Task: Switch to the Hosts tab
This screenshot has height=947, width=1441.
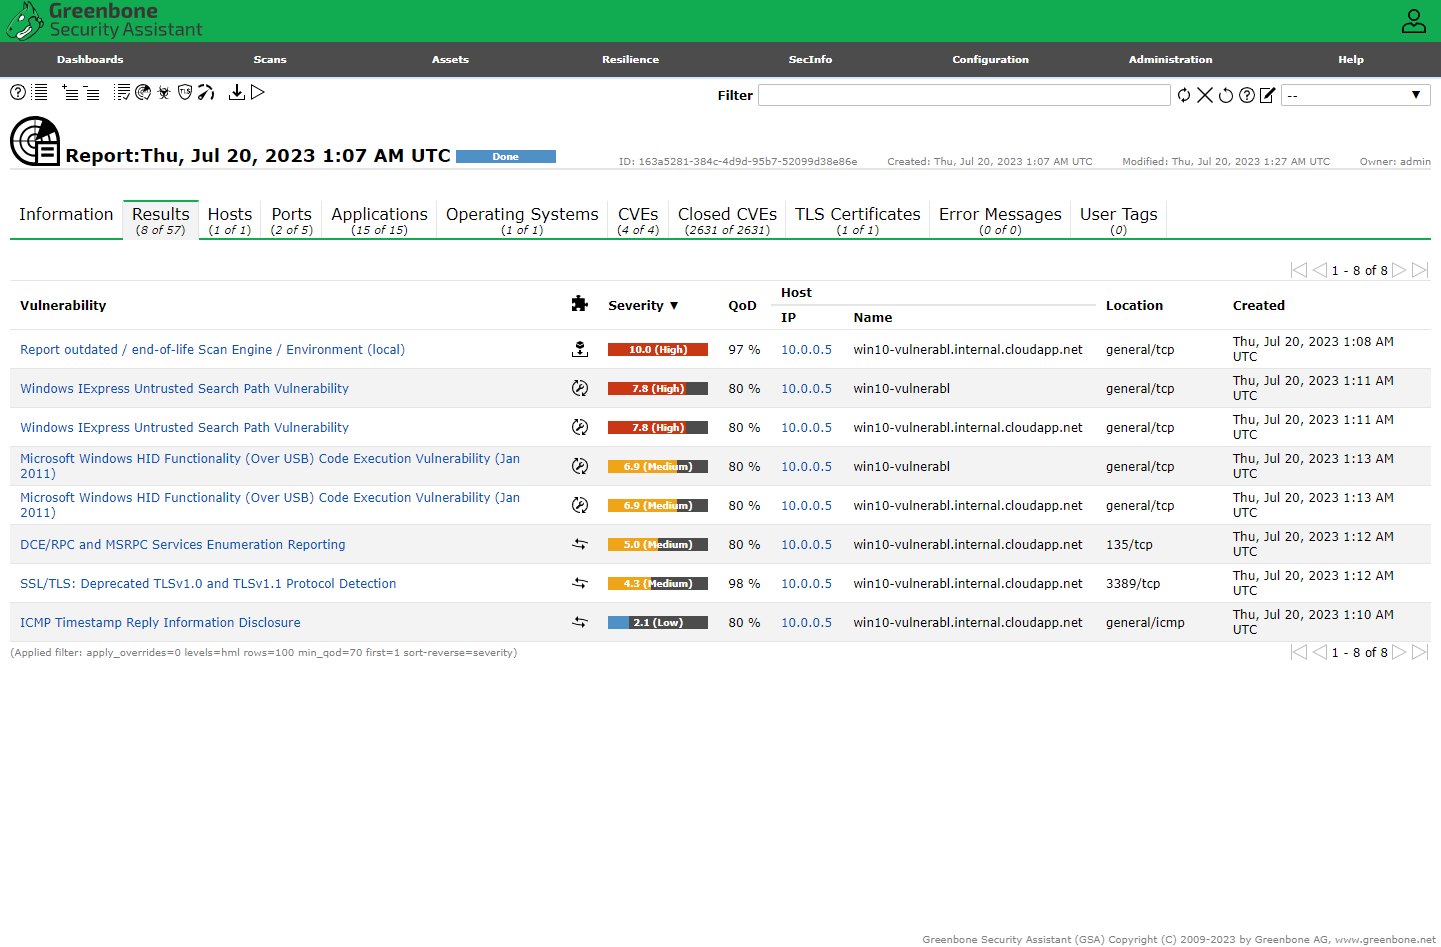Action: (230, 220)
